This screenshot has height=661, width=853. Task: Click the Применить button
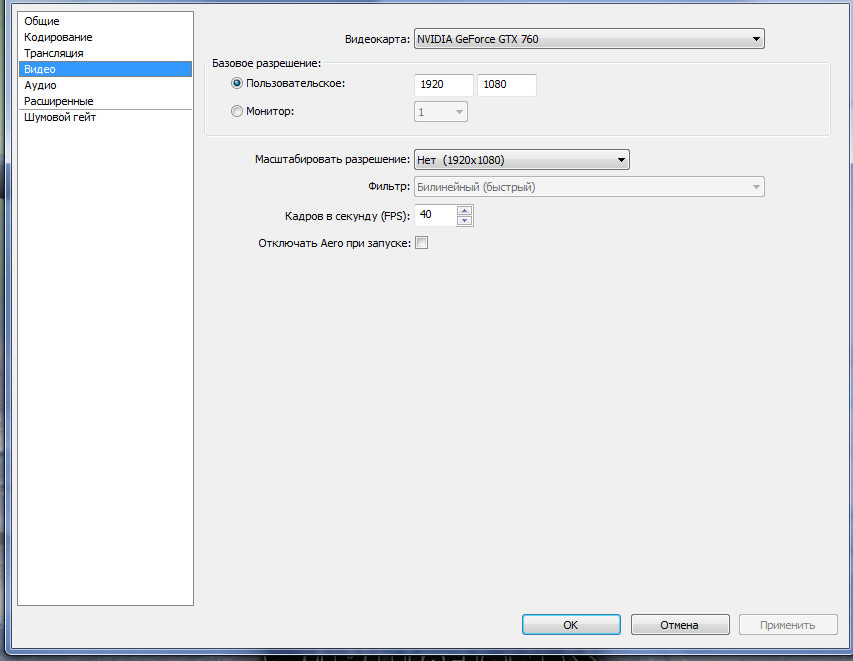tap(788, 625)
